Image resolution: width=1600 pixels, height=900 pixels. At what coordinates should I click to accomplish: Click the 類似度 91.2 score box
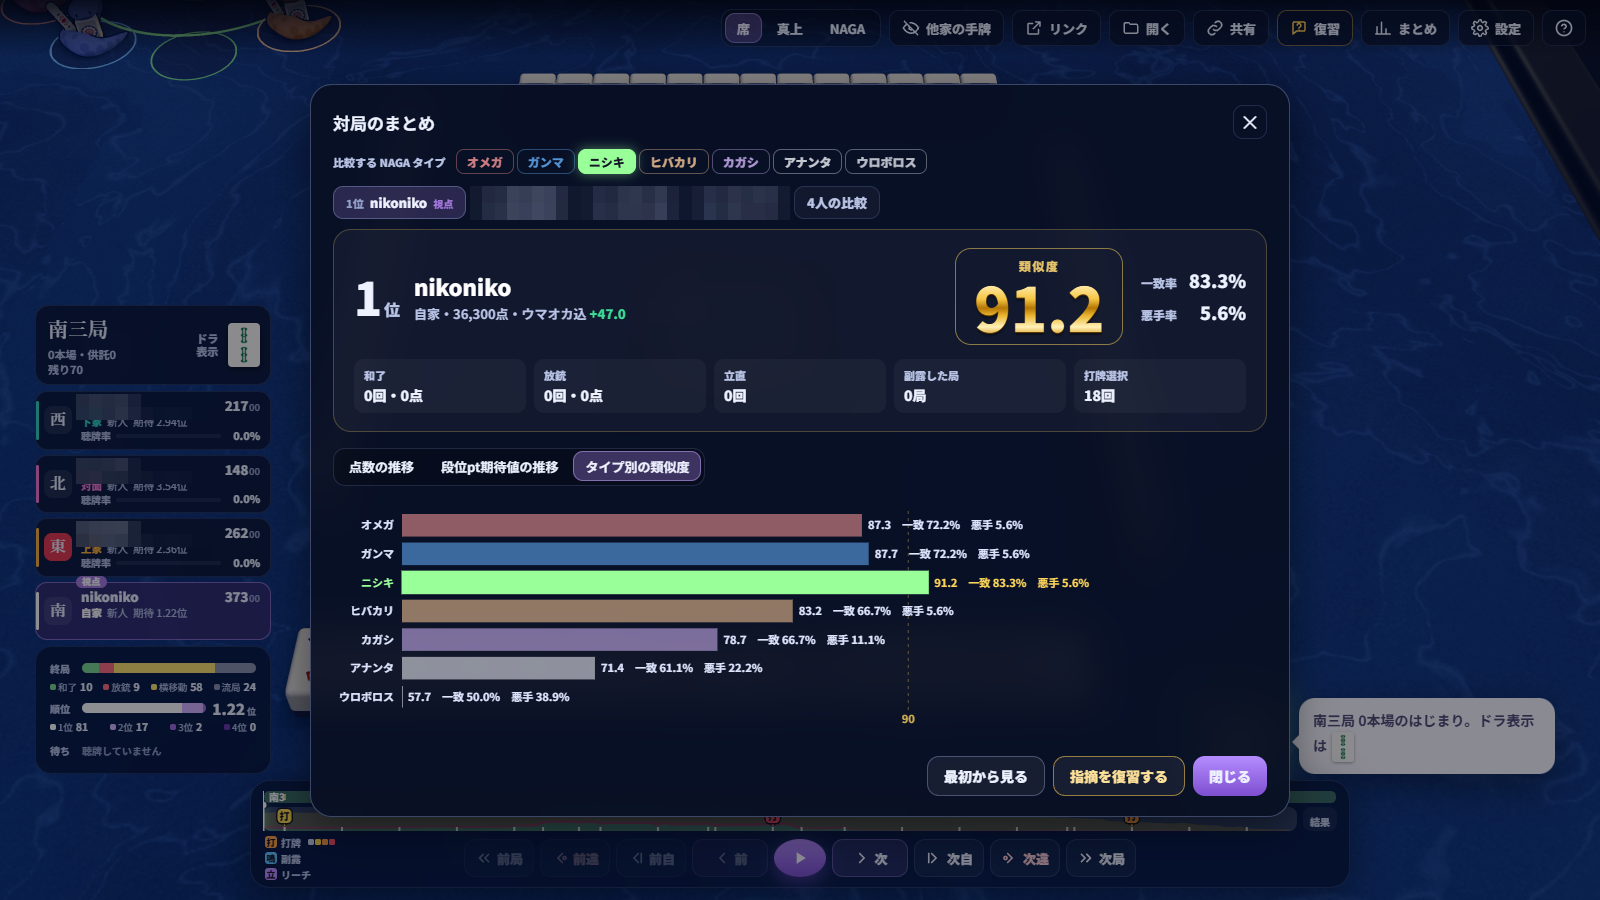tap(1038, 296)
